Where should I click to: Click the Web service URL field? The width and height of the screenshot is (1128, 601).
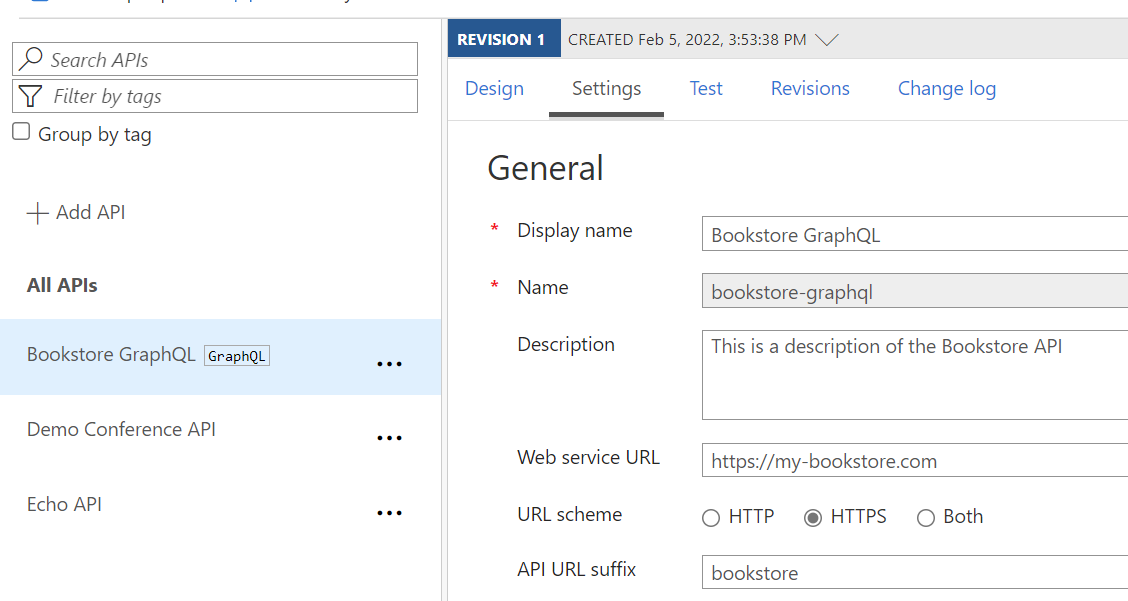coord(914,461)
